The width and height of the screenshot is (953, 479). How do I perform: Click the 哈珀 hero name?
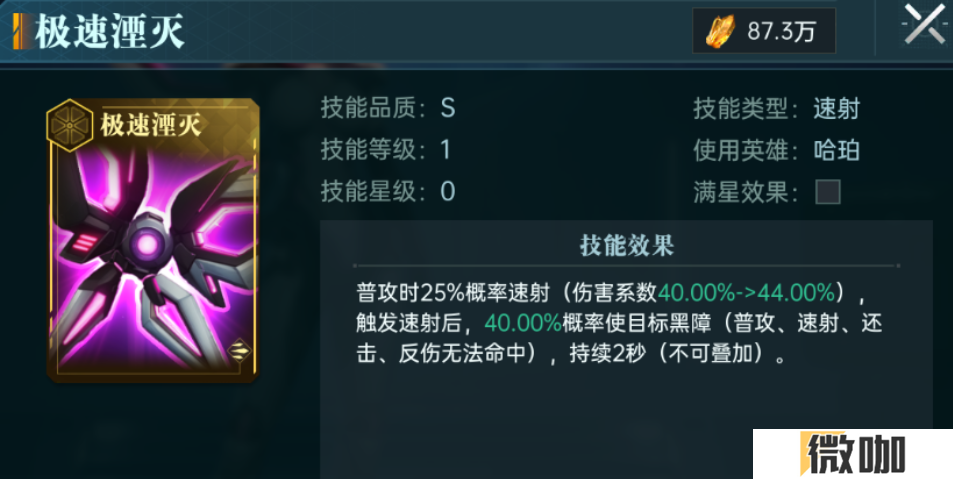click(837, 150)
